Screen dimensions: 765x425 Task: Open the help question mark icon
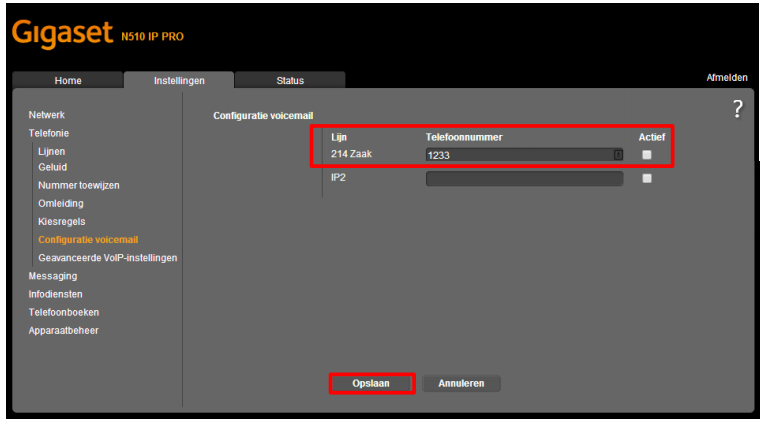pos(737,109)
